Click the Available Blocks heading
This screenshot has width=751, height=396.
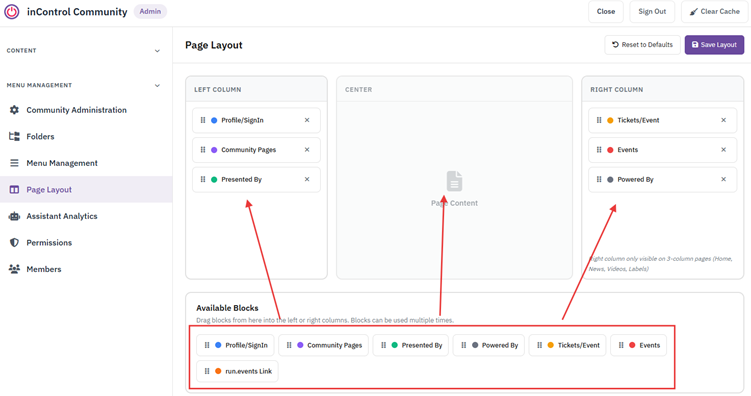point(227,308)
